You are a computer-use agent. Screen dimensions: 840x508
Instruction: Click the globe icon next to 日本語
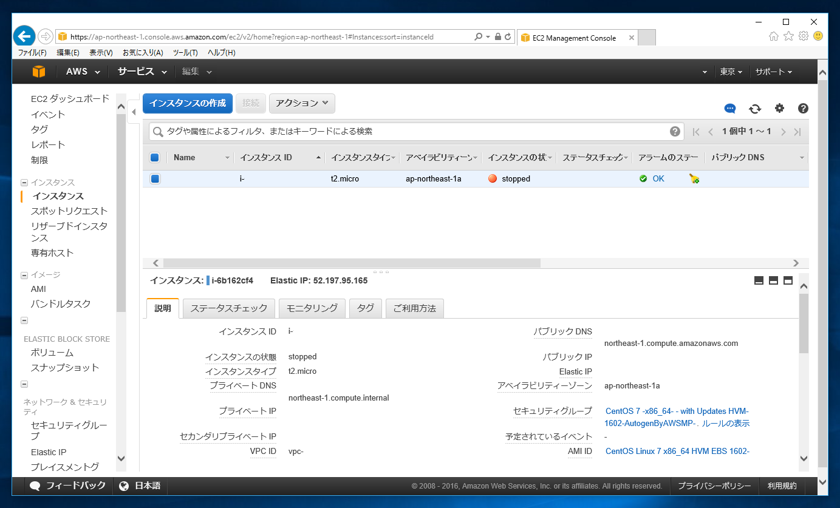click(124, 486)
